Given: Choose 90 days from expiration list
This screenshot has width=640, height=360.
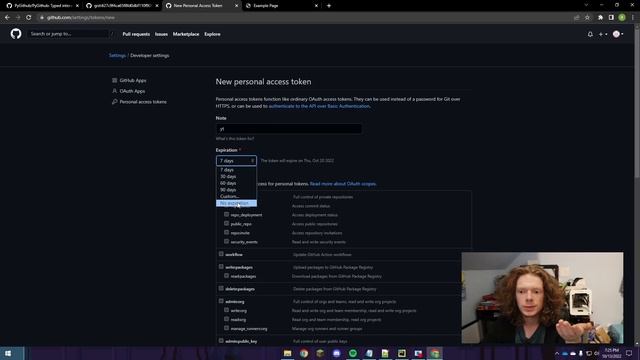Looking at the screenshot, I should pyautogui.click(x=236, y=190).
